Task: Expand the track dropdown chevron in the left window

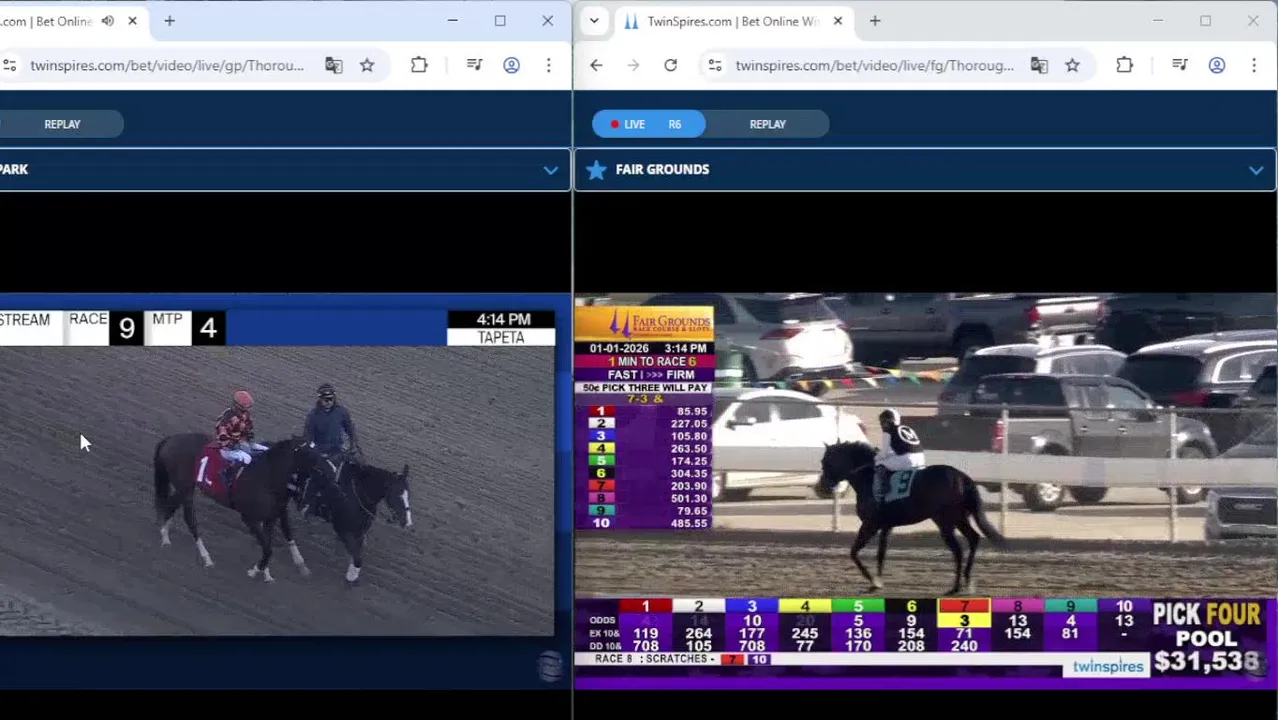Action: pyautogui.click(x=550, y=170)
